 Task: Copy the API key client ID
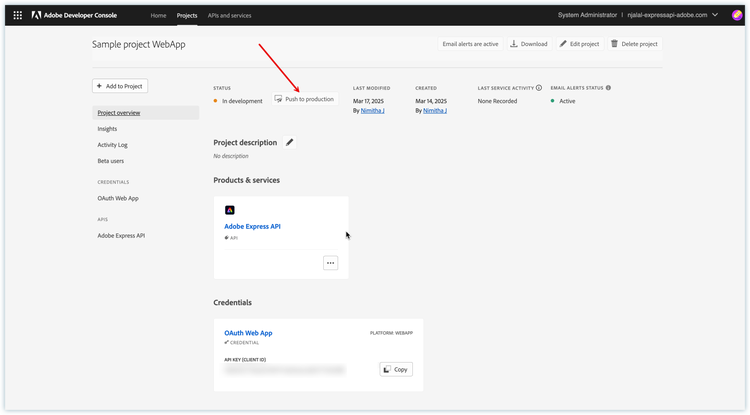tap(396, 369)
